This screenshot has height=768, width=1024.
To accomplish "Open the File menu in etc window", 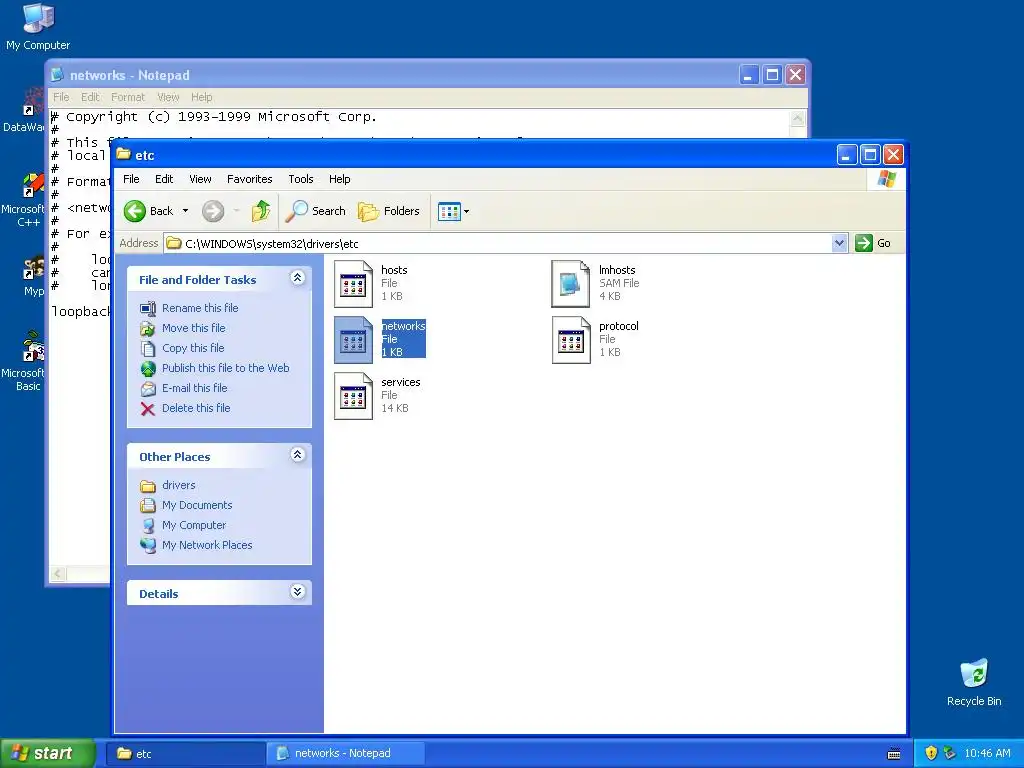I will (x=131, y=179).
